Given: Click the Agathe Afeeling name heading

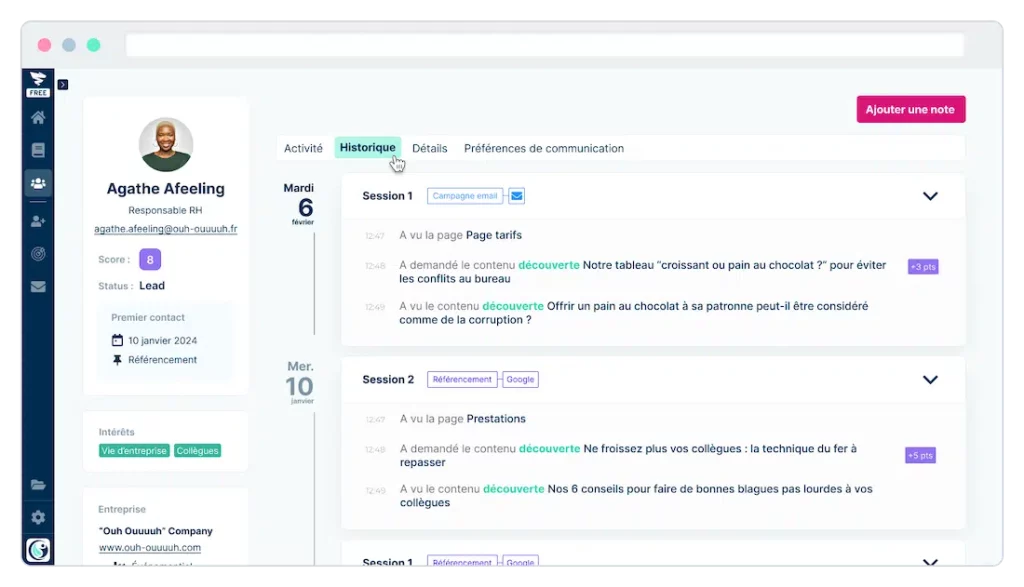Looking at the screenshot, I should 166,189.
